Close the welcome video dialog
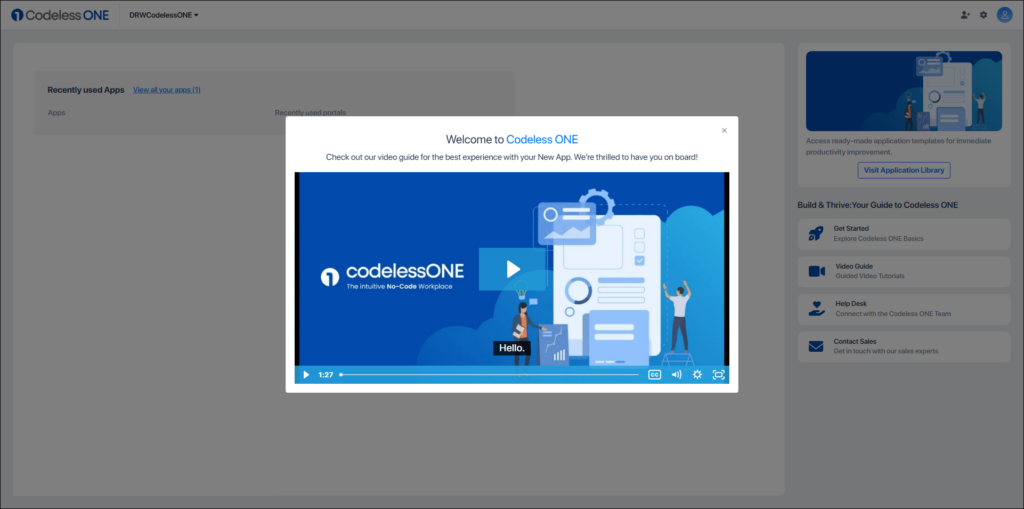This screenshot has width=1024, height=509. coord(724,130)
